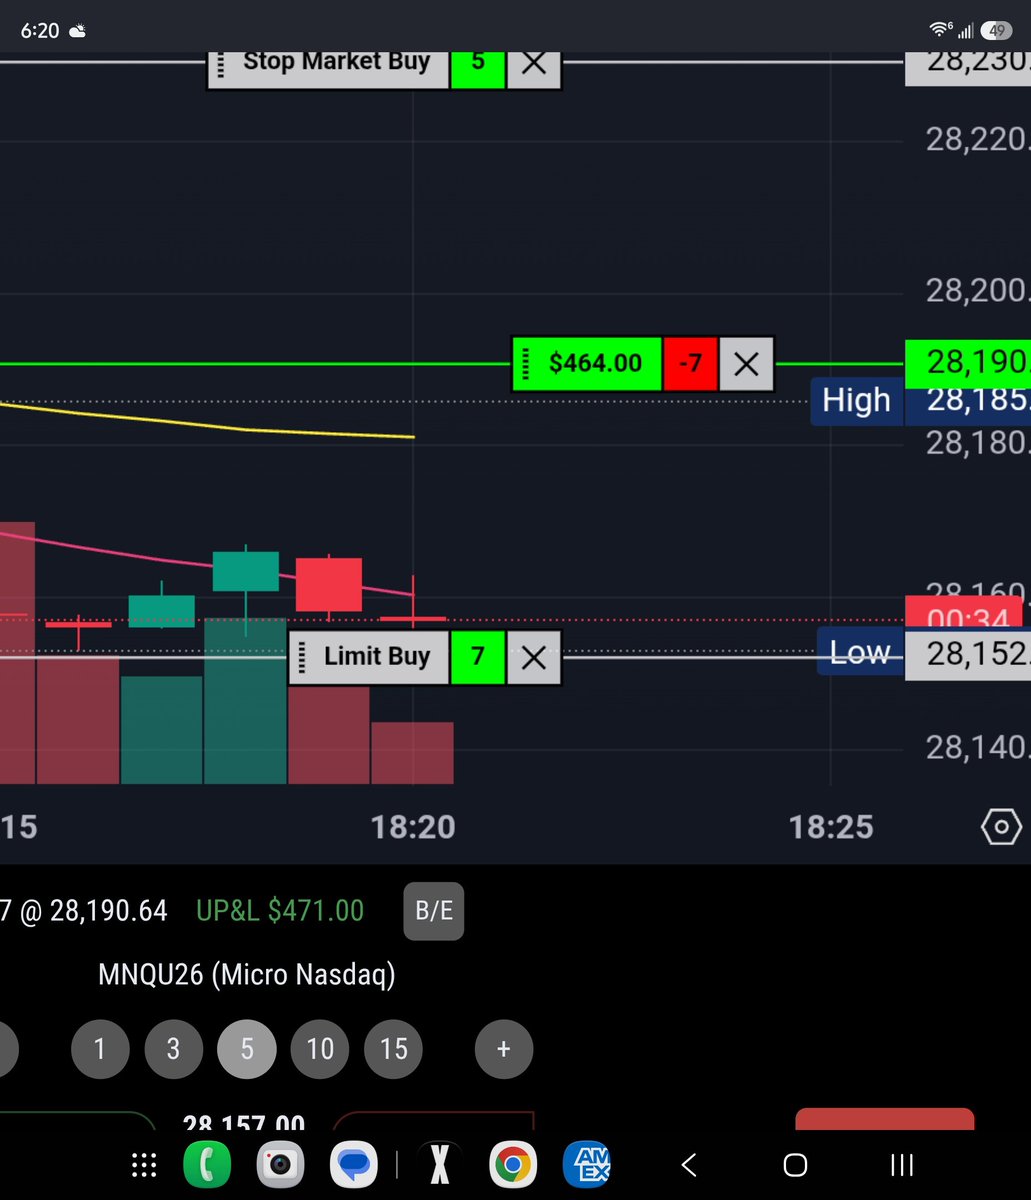Tap the green quantity 5 on Stop Market Buy

(x=477, y=64)
